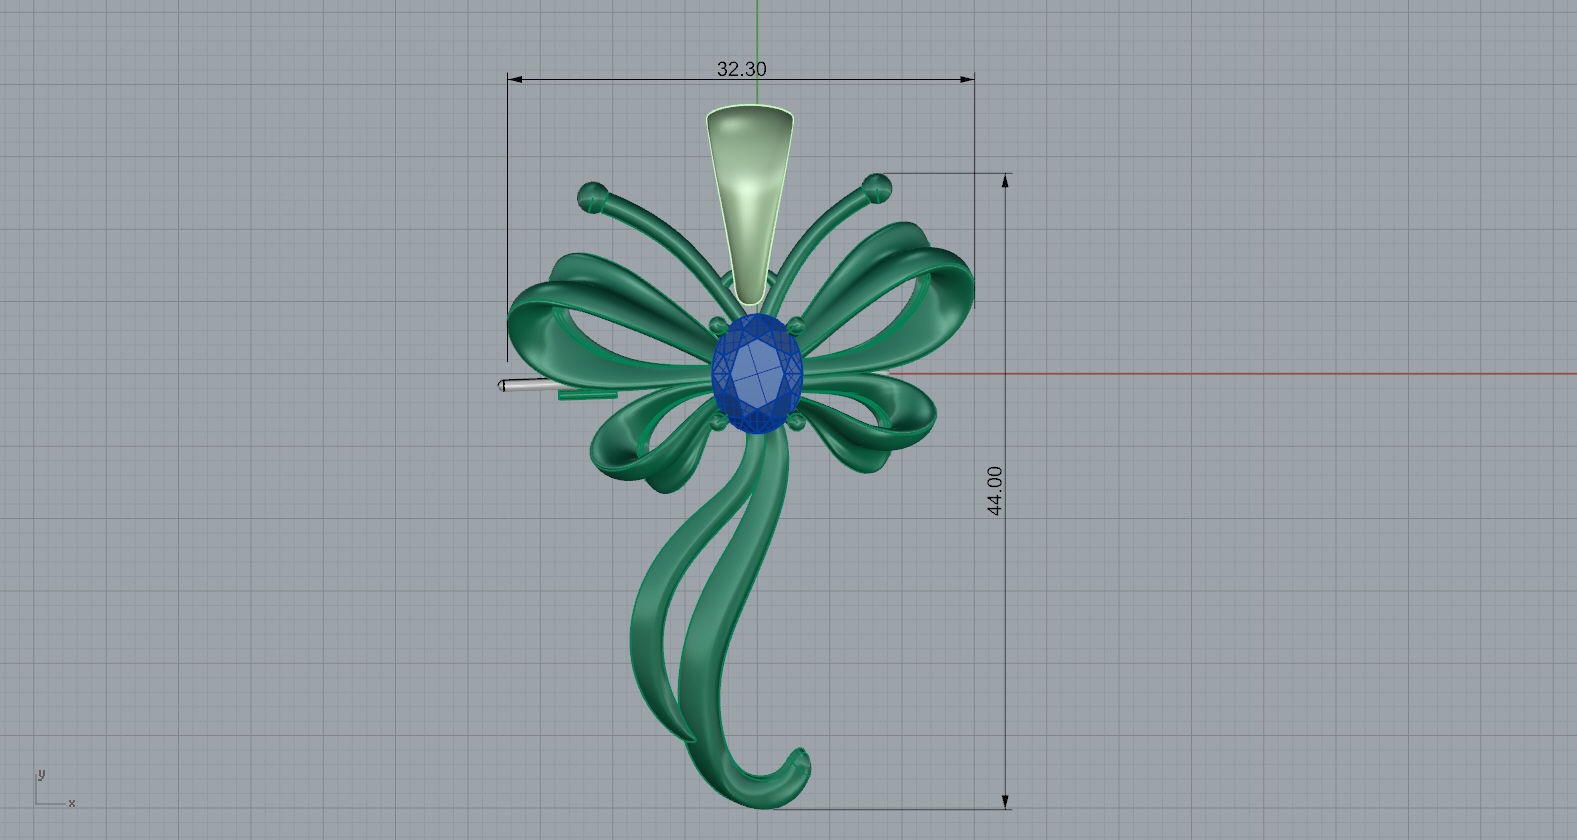Select the blue oval gemstone
The height and width of the screenshot is (840, 1577).
pos(757,373)
